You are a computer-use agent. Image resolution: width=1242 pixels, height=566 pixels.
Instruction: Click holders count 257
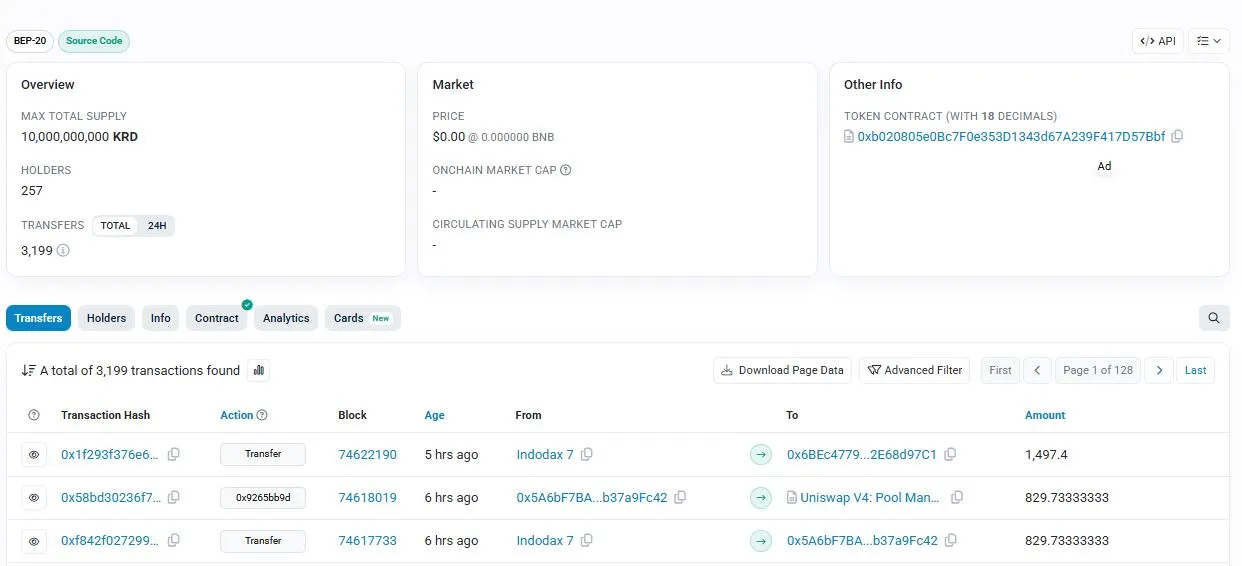click(x=32, y=190)
